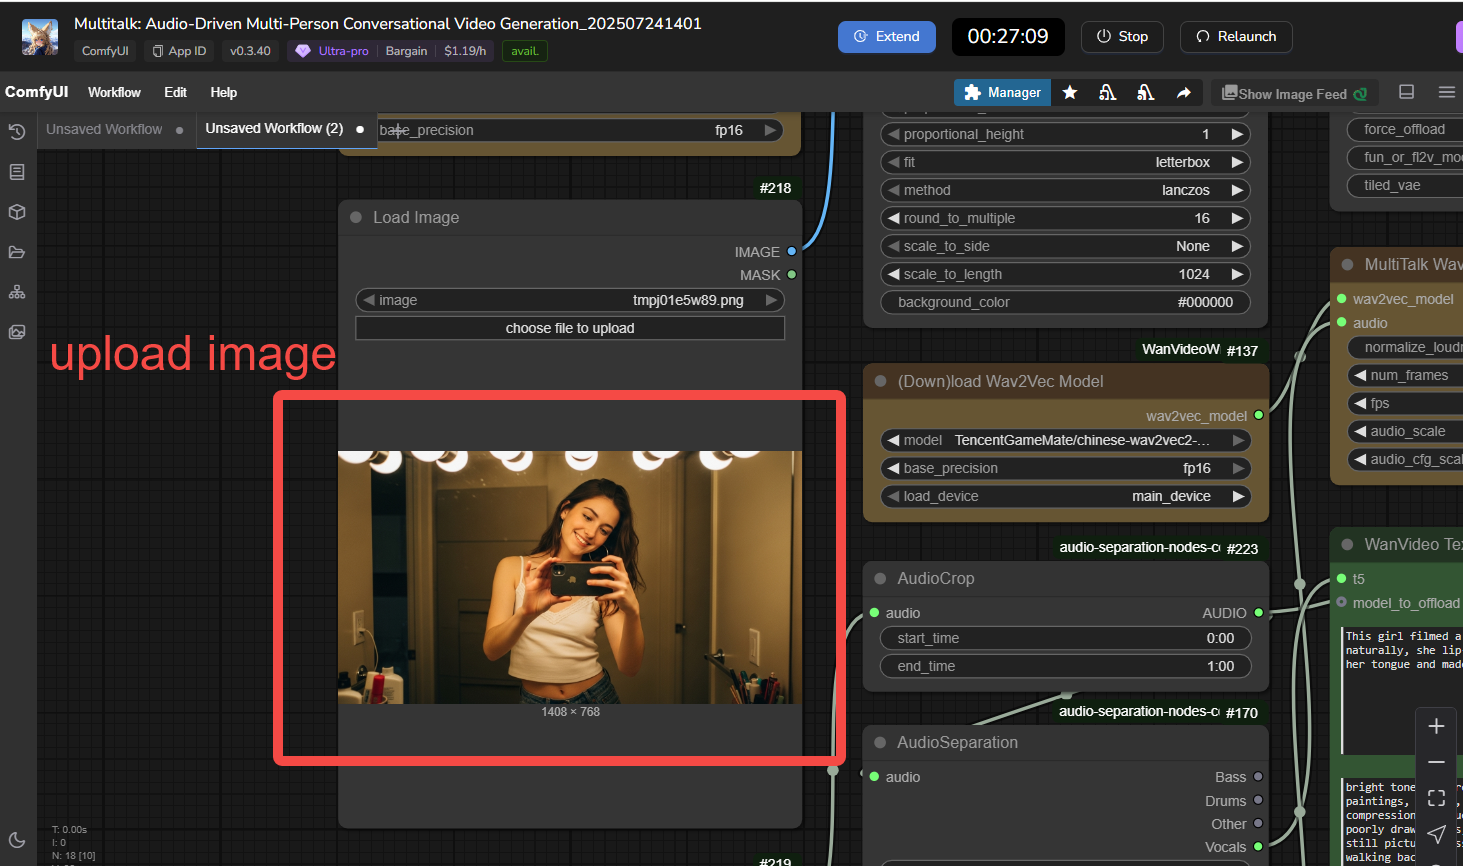This screenshot has width=1463, height=866.
Task: Collapse the WanVideo Text node dot
Action: click(x=1347, y=544)
